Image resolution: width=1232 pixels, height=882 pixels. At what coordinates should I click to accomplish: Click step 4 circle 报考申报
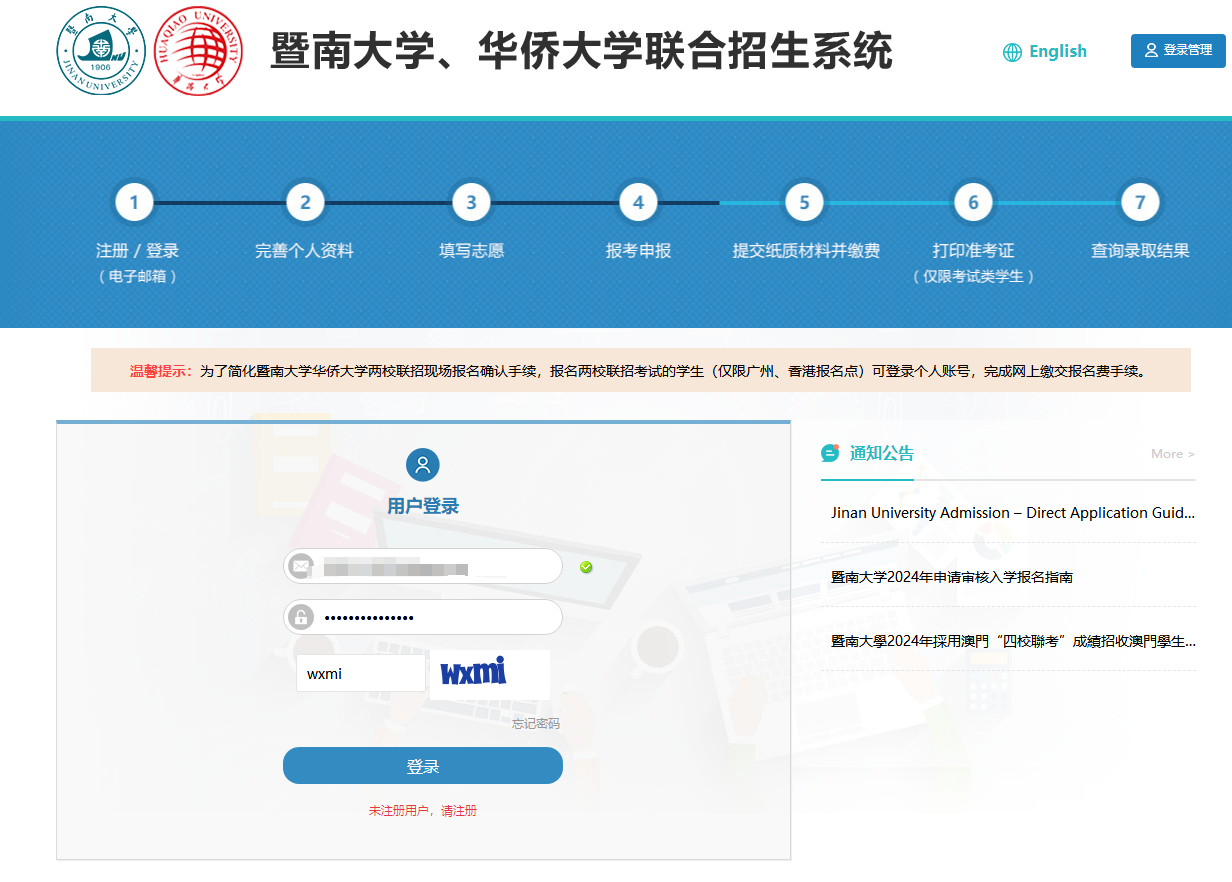point(638,203)
